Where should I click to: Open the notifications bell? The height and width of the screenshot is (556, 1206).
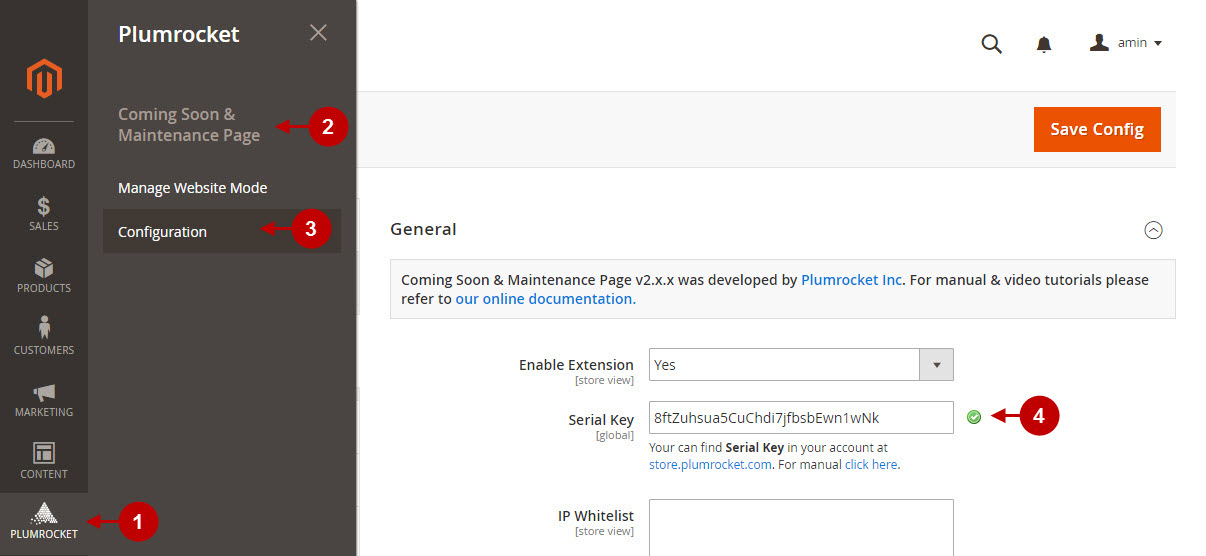[x=1044, y=44]
